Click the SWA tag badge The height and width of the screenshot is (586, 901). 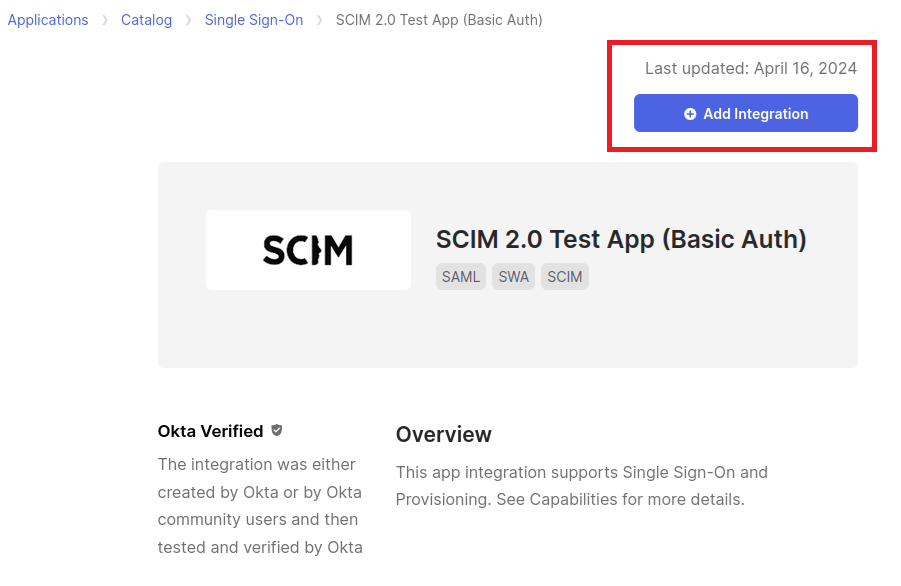513,277
